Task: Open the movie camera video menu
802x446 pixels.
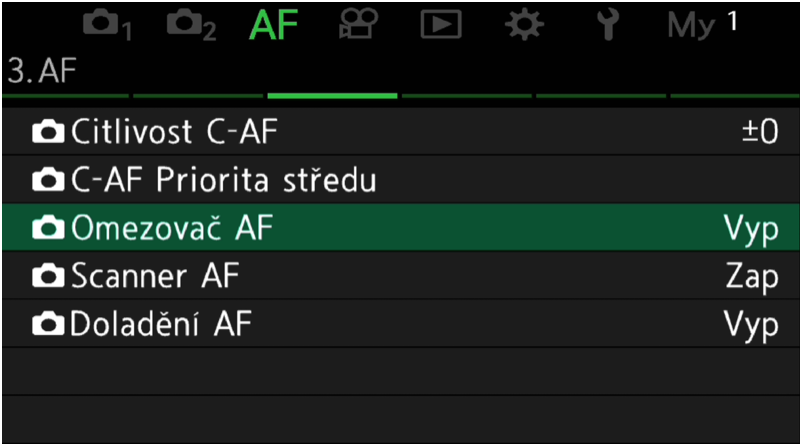Action: pyautogui.click(x=358, y=24)
